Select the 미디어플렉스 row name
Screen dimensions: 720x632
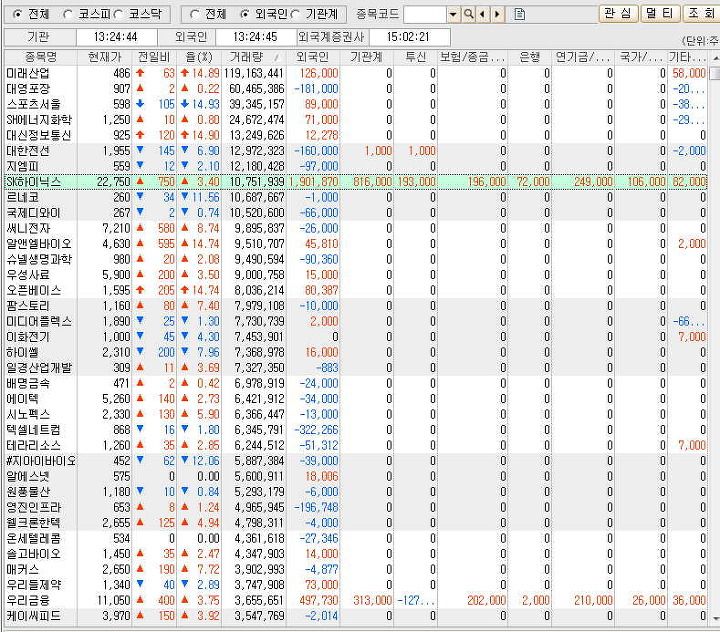click(x=39, y=322)
